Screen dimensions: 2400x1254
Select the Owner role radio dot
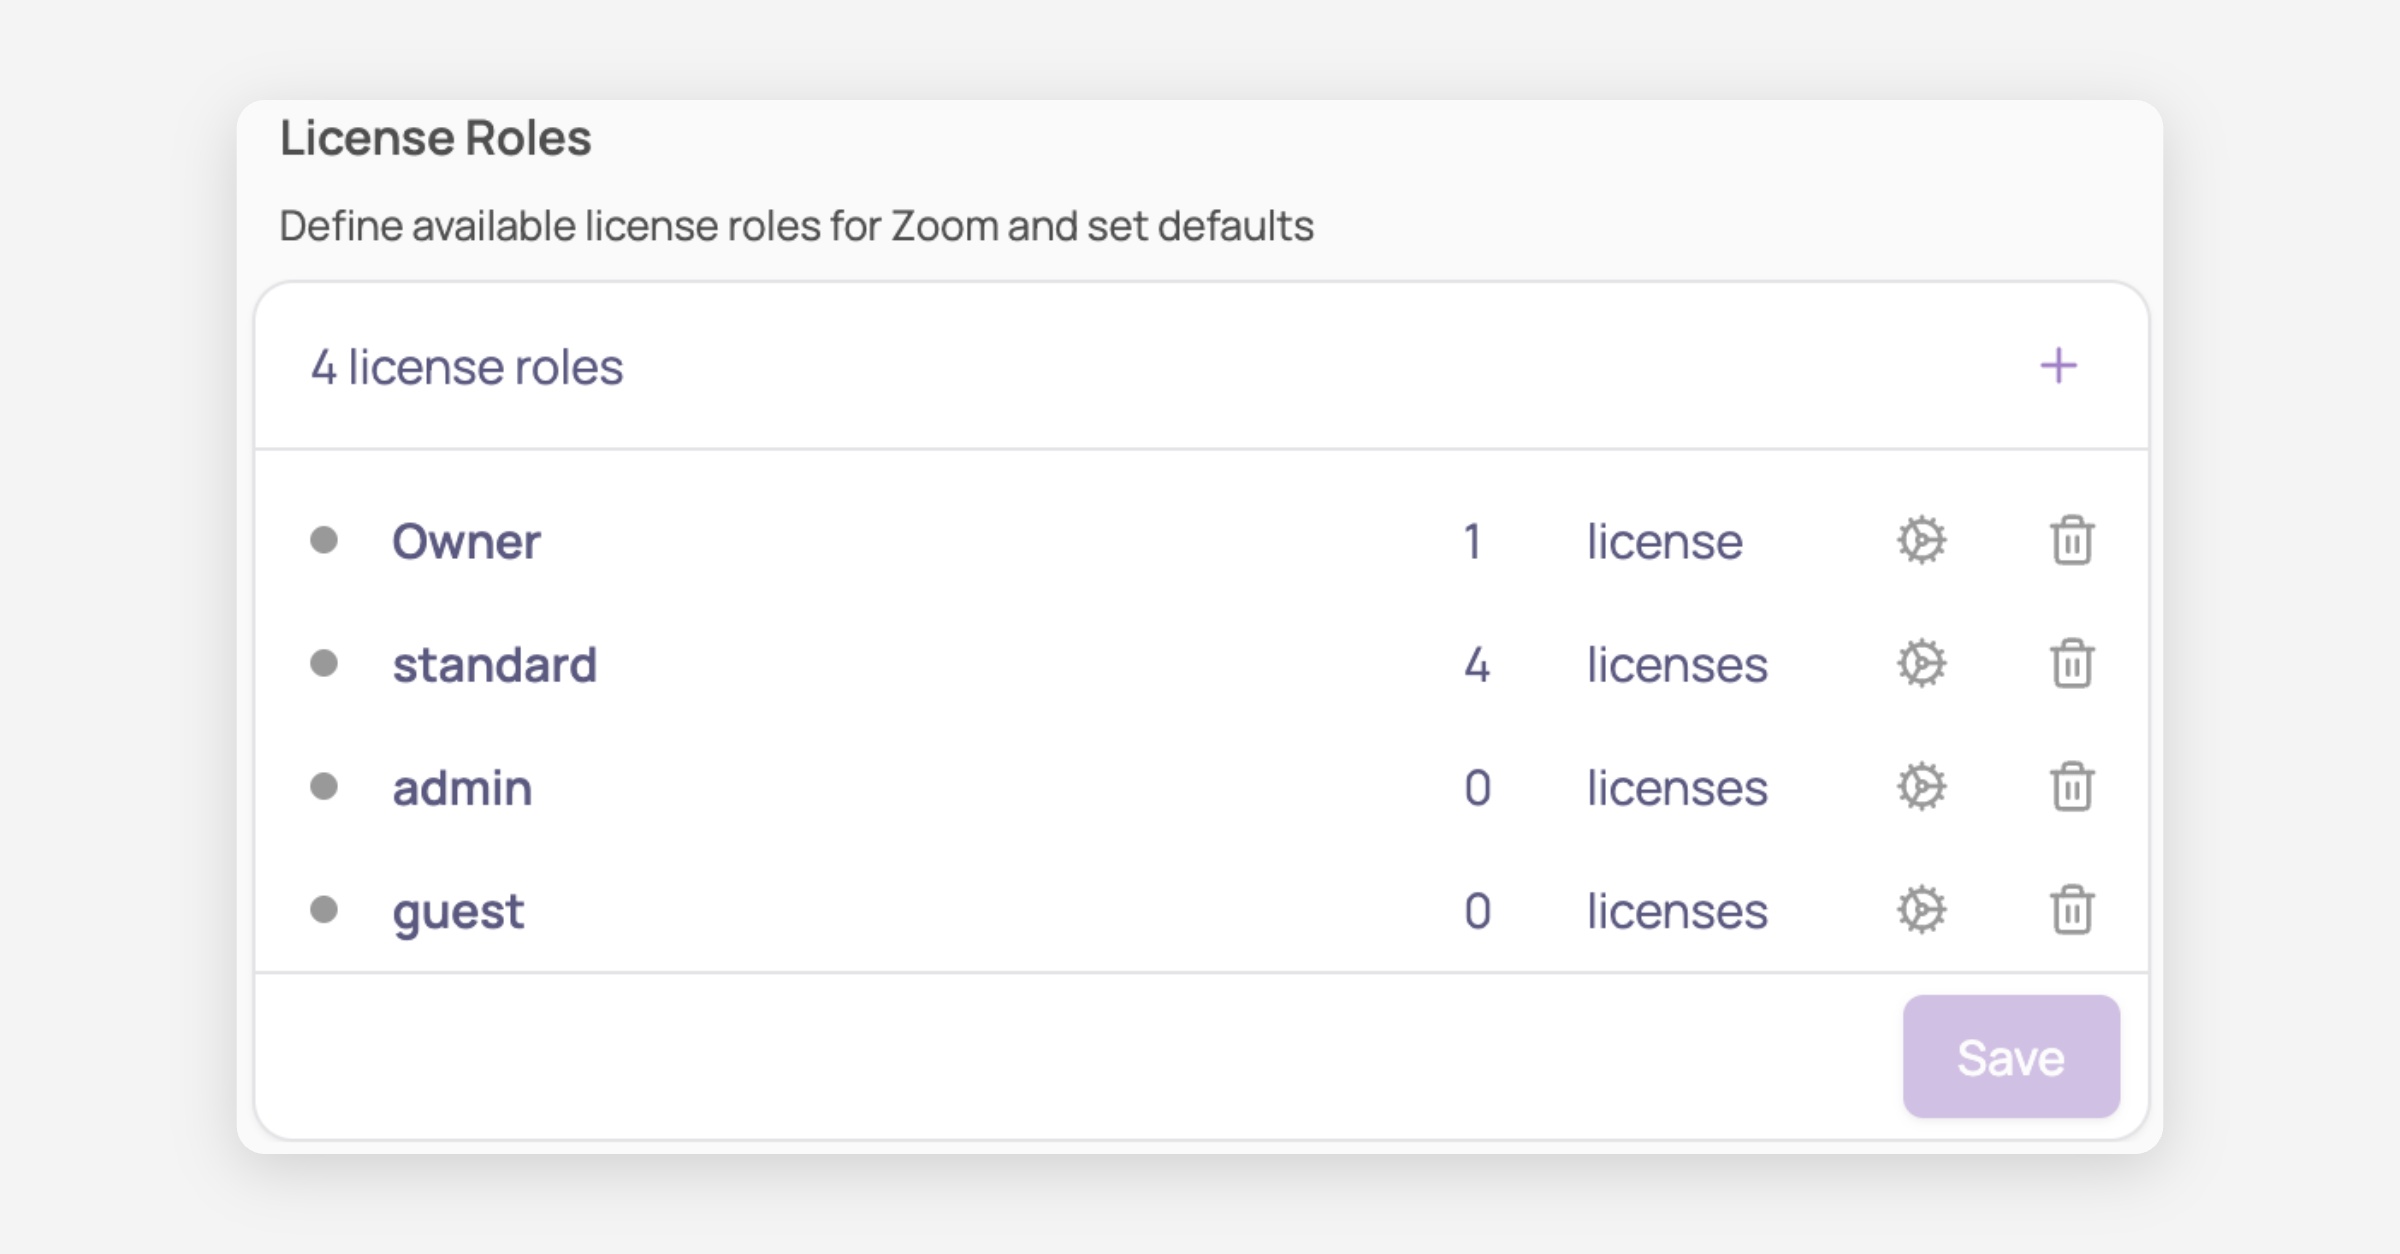(324, 540)
